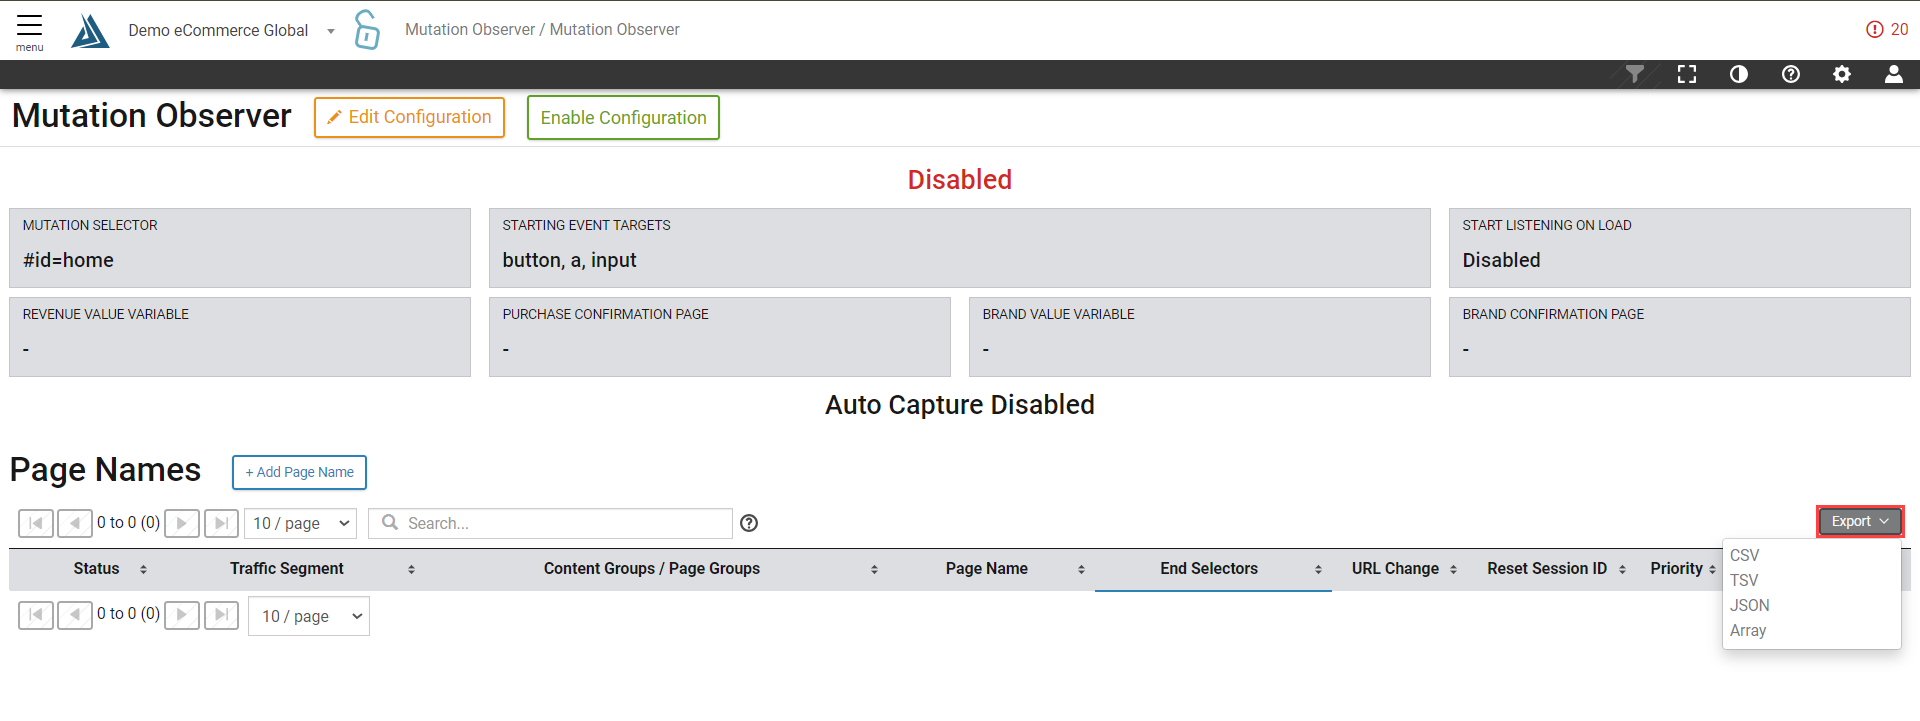Go to previous page in bottom pager
1920x721 pixels.
75,614
